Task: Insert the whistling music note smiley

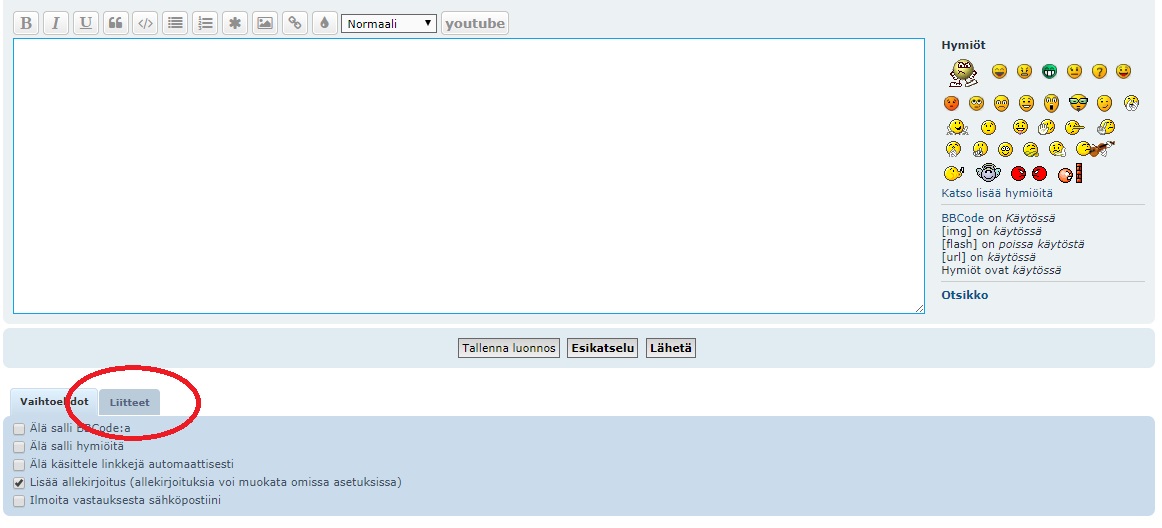Action: (x=954, y=174)
